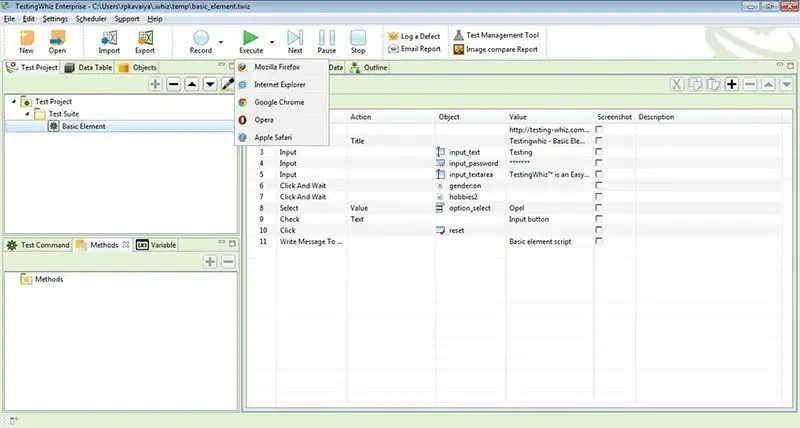This screenshot has width=800, height=428.
Task: Add item with Test Project plus icon
Action: tap(155, 84)
